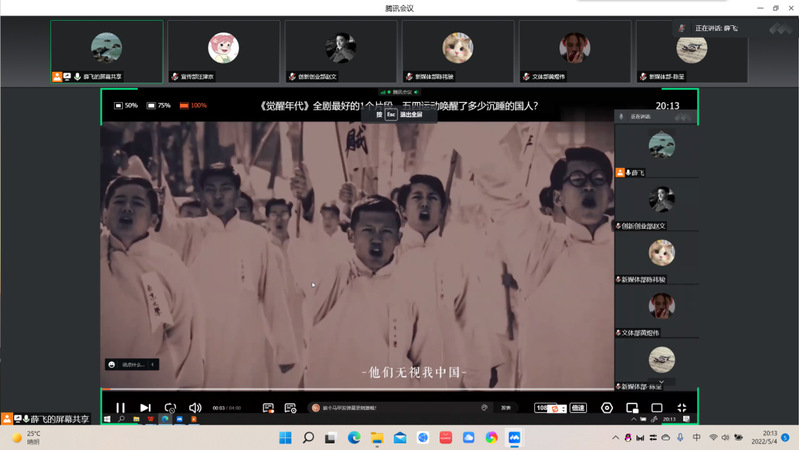
Task: Mute the video player volume
Action: tap(195, 408)
